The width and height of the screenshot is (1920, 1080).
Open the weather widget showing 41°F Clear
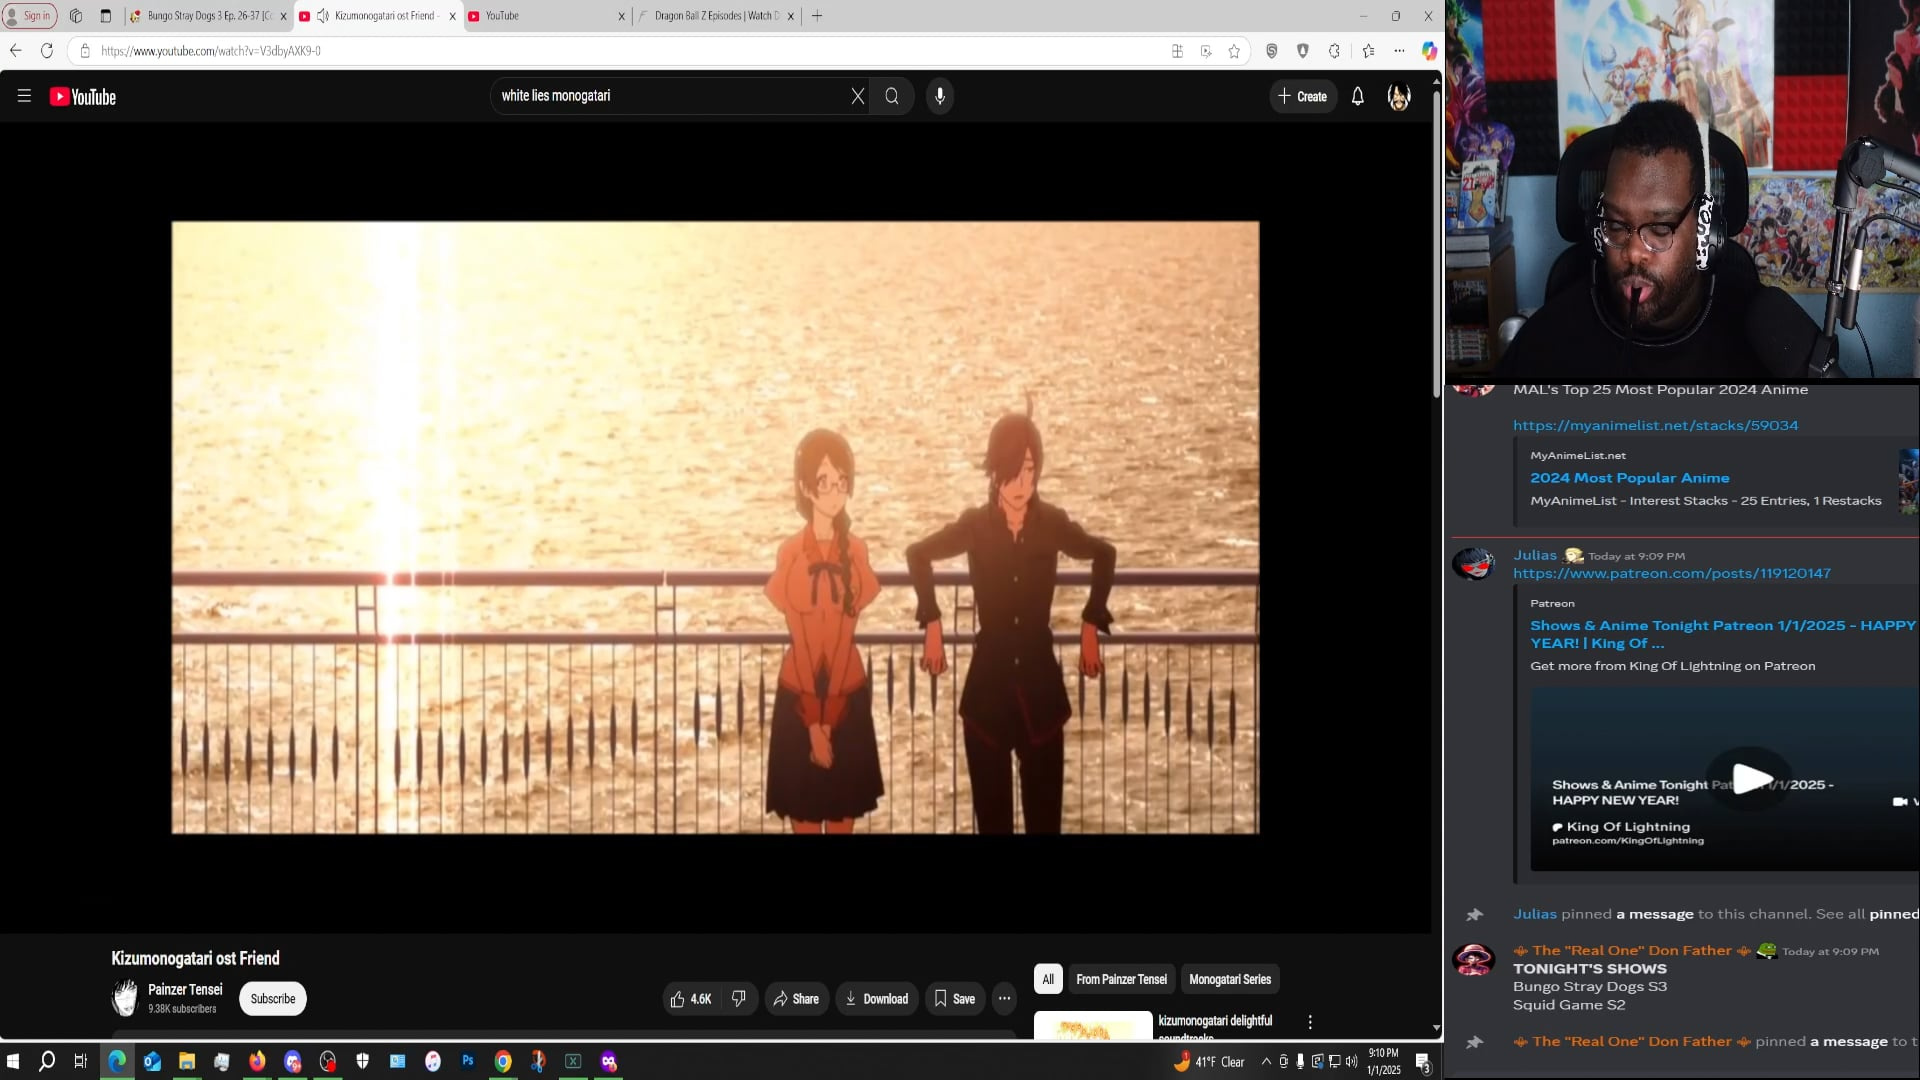1209,1062
